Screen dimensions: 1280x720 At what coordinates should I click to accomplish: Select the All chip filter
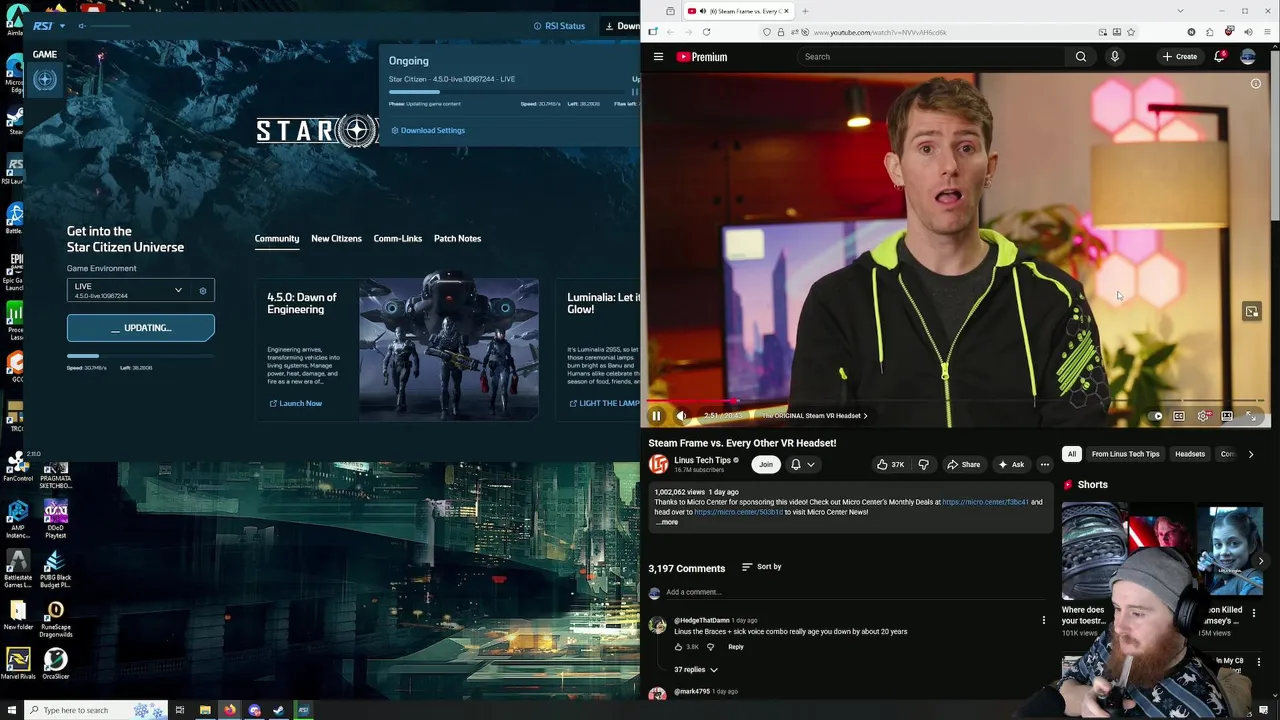pyautogui.click(x=1071, y=454)
